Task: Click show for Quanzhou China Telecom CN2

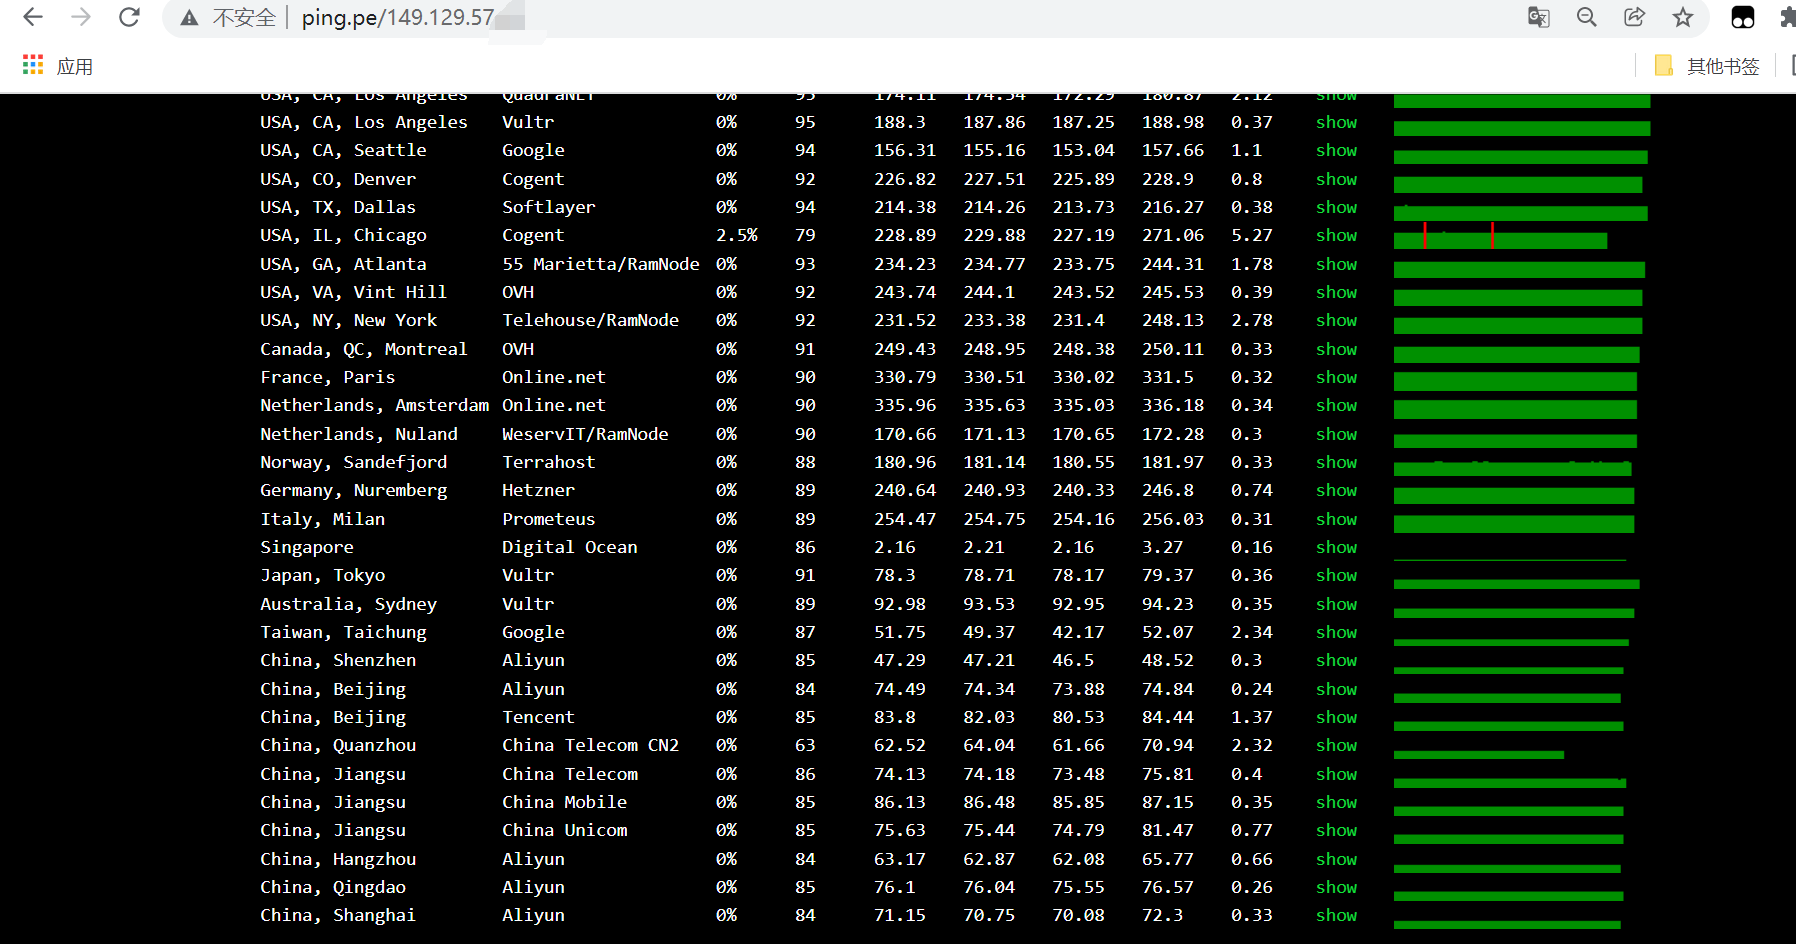Action: (1336, 745)
